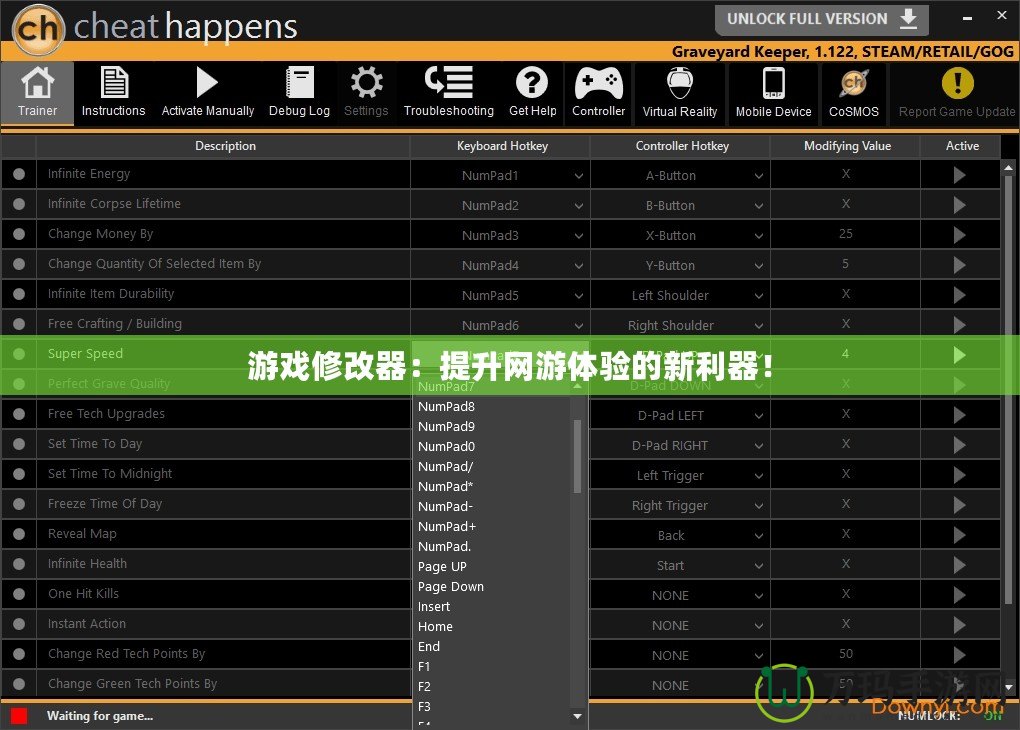Edit the Change Money By value 25

click(845, 234)
